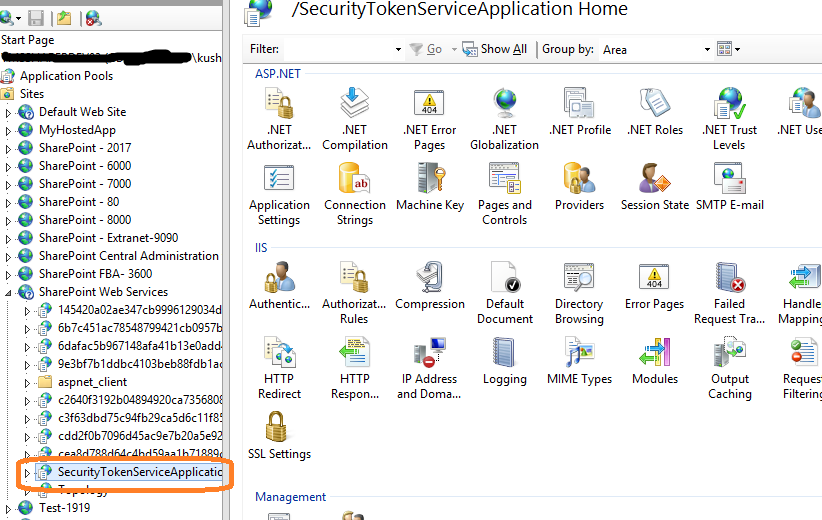Screen dimensions: 822x520
Task: Open Directory Browsing feature
Action: point(579,293)
